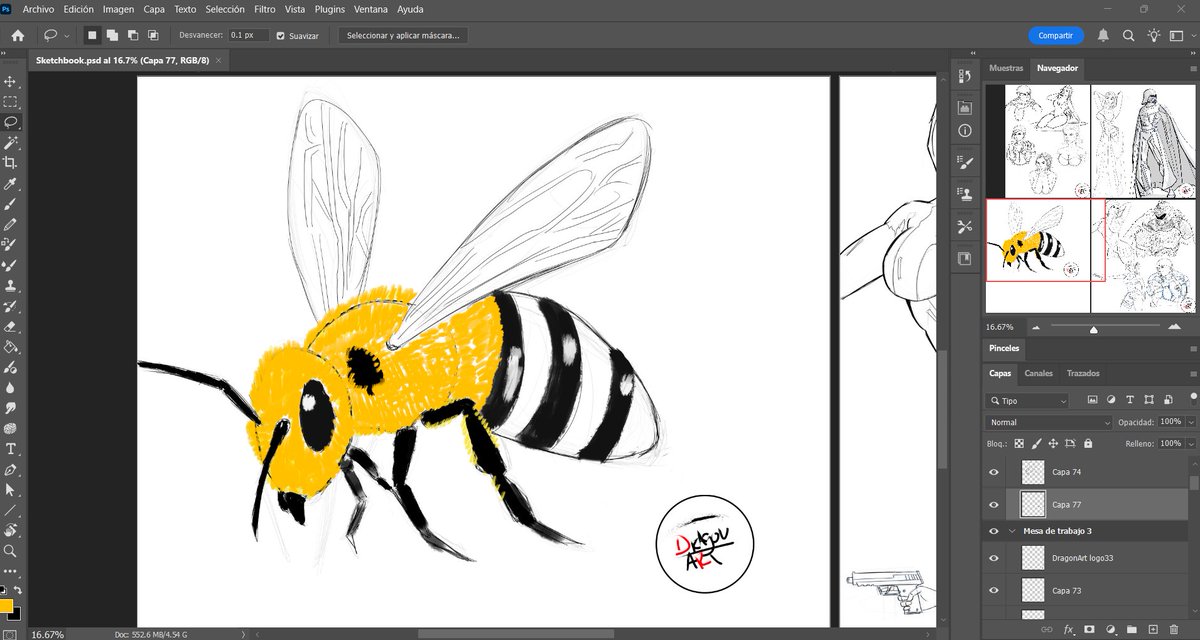The width and height of the screenshot is (1200, 640).
Task: Select the Path Selection arrow tool
Action: tap(10, 490)
